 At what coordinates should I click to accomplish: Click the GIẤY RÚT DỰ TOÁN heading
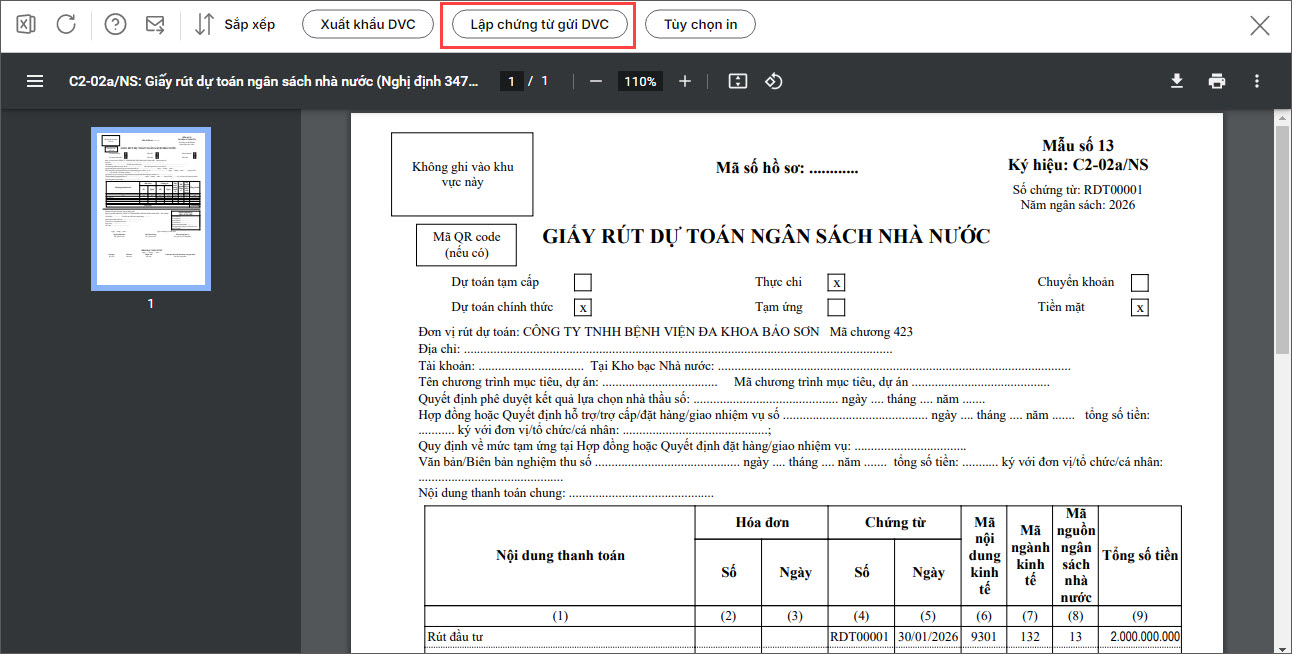point(766,237)
